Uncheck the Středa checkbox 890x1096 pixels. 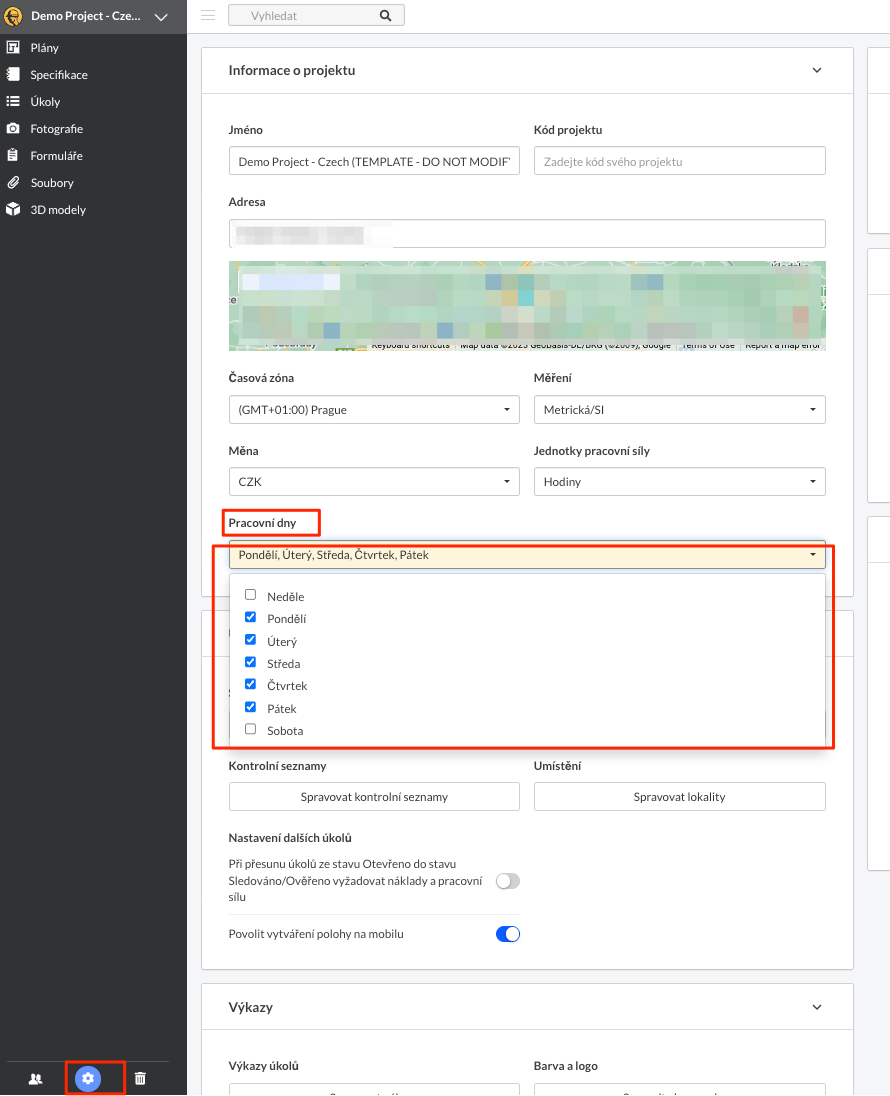[x=250, y=662]
